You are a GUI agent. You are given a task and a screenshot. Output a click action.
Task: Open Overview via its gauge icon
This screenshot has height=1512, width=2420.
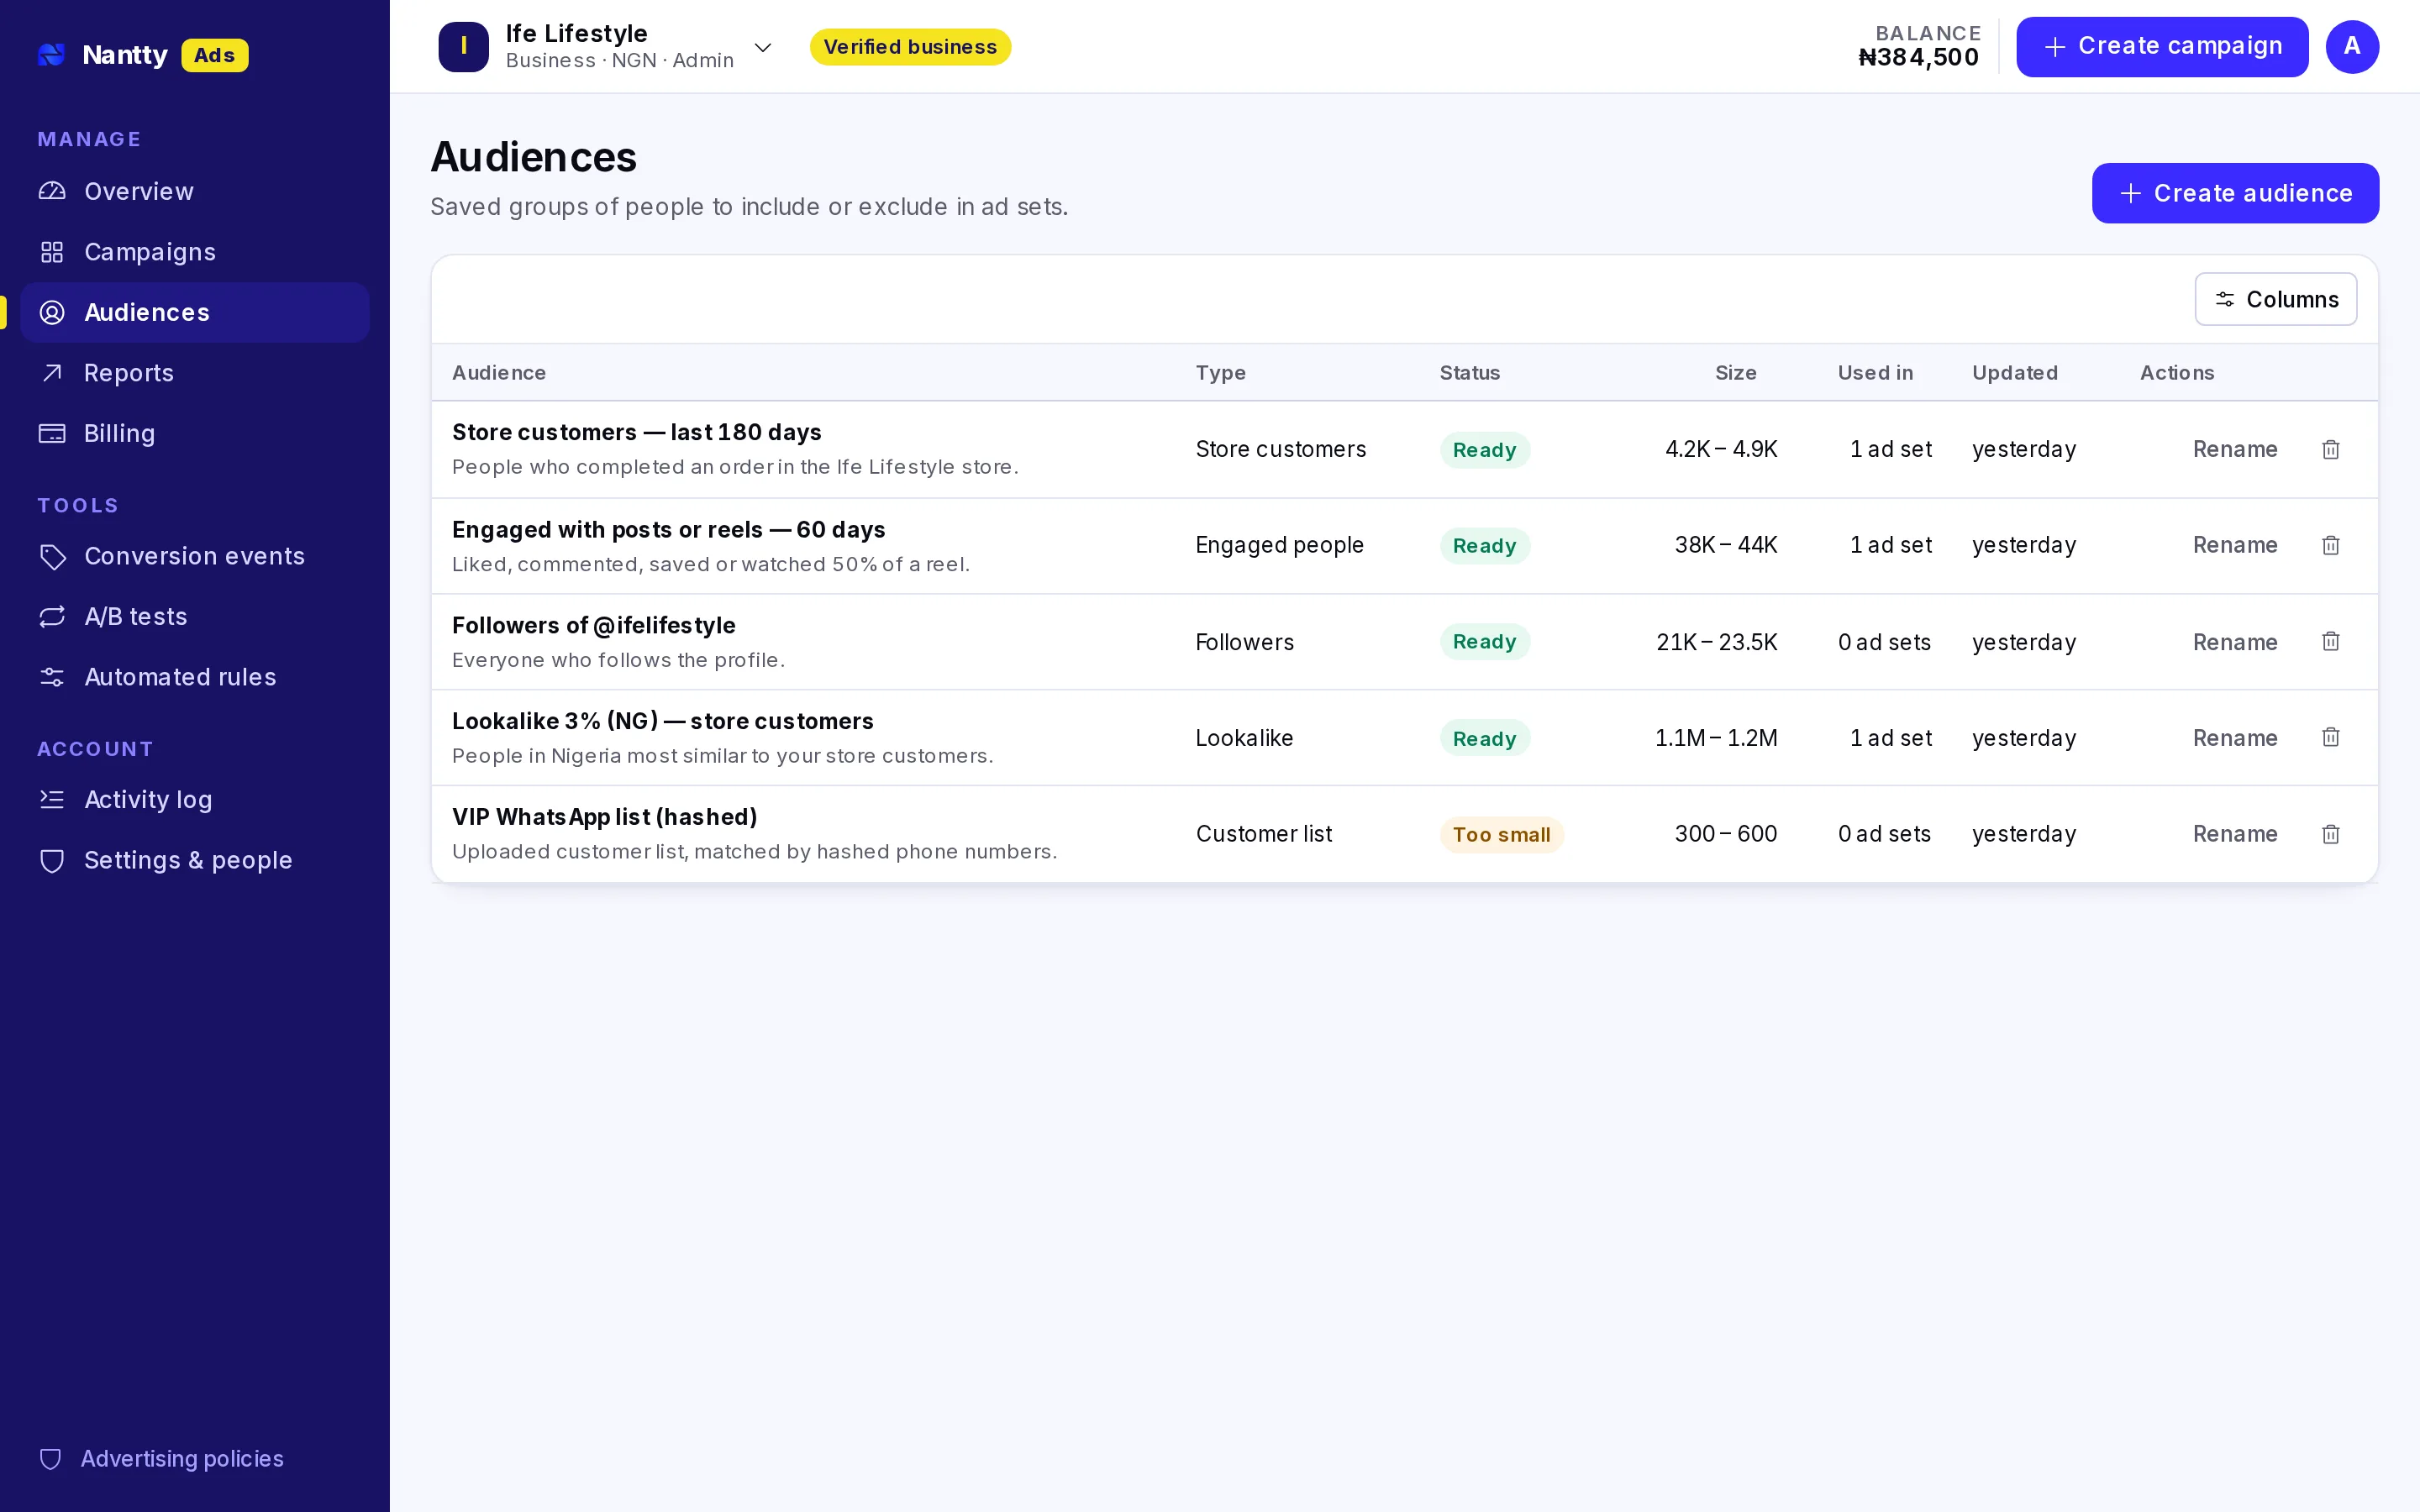[52, 191]
